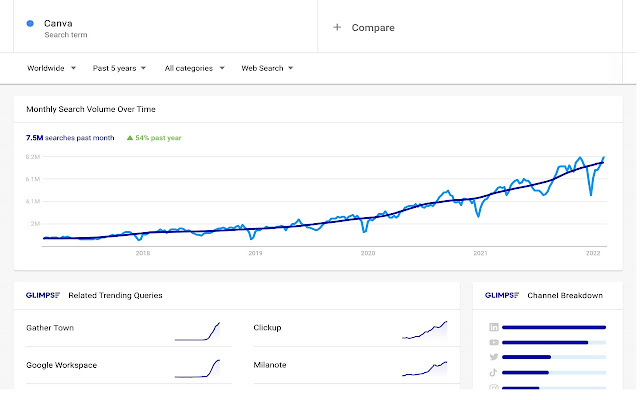The image size is (640, 400).
Task: Click the plus icon beside Compare
Action: 337,28
